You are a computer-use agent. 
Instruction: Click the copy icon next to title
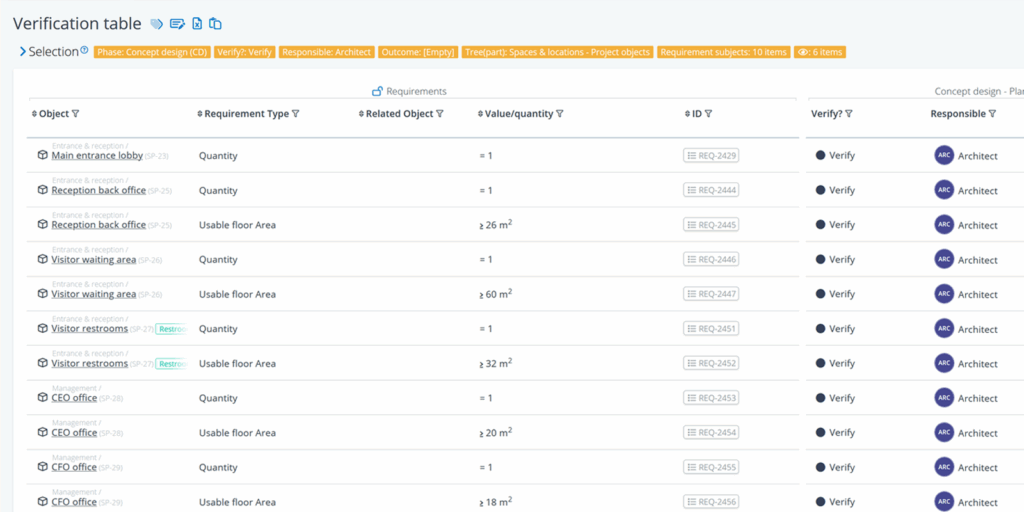[215, 24]
